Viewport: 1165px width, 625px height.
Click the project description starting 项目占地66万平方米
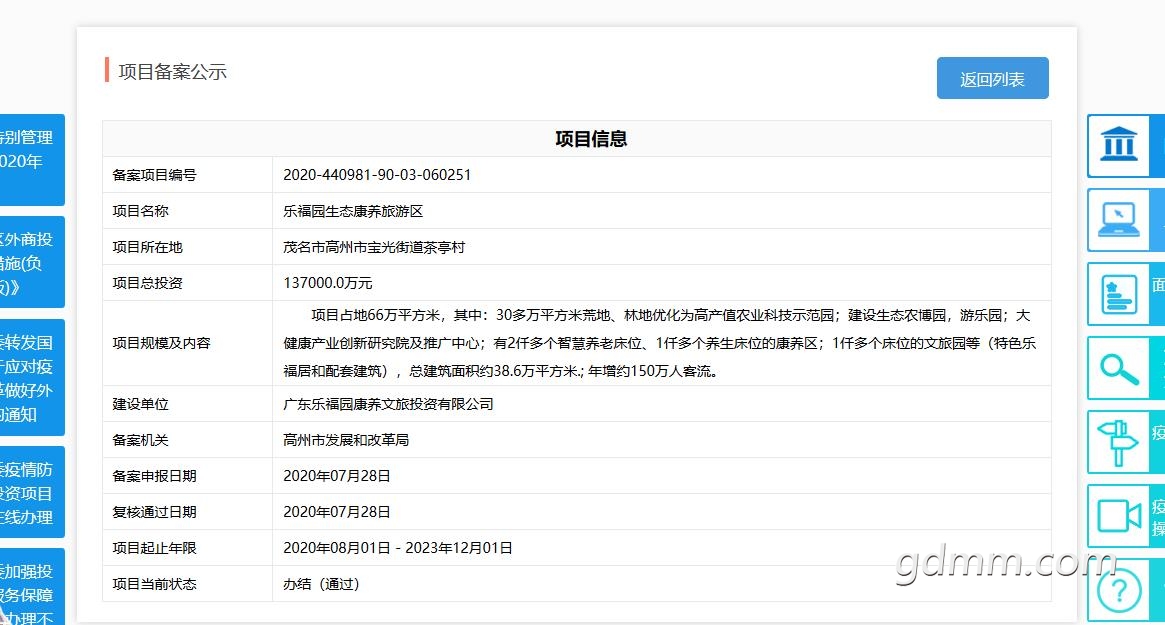pyautogui.click(x=660, y=343)
